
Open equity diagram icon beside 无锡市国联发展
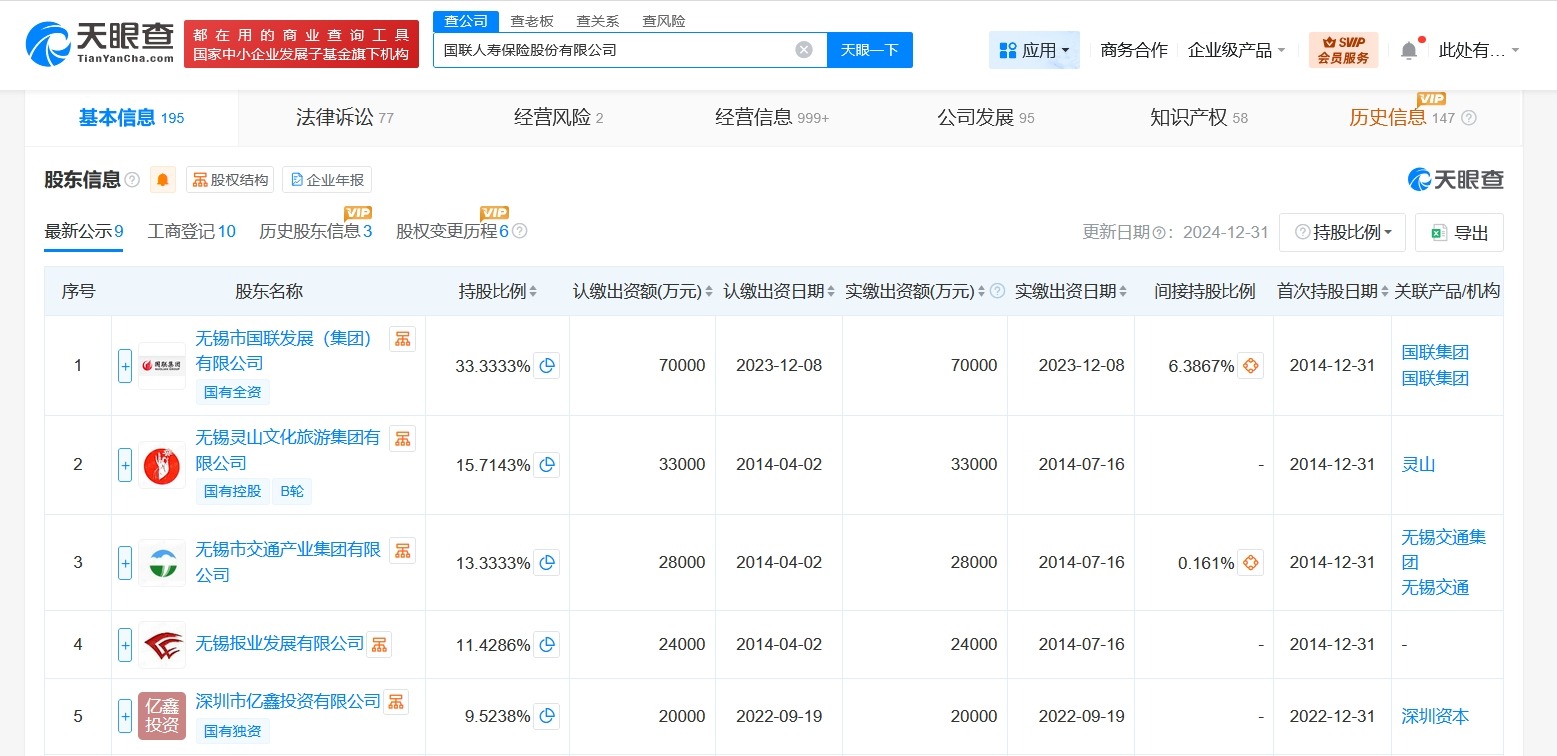[403, 339]
